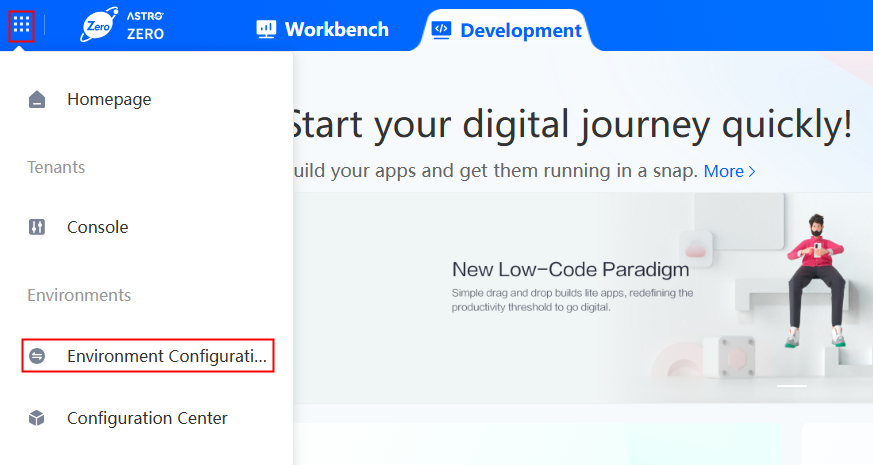Click the banner carousel indicator dash
Screen dimensions: 873x465
pyautogui.click(x=792, y=385)
